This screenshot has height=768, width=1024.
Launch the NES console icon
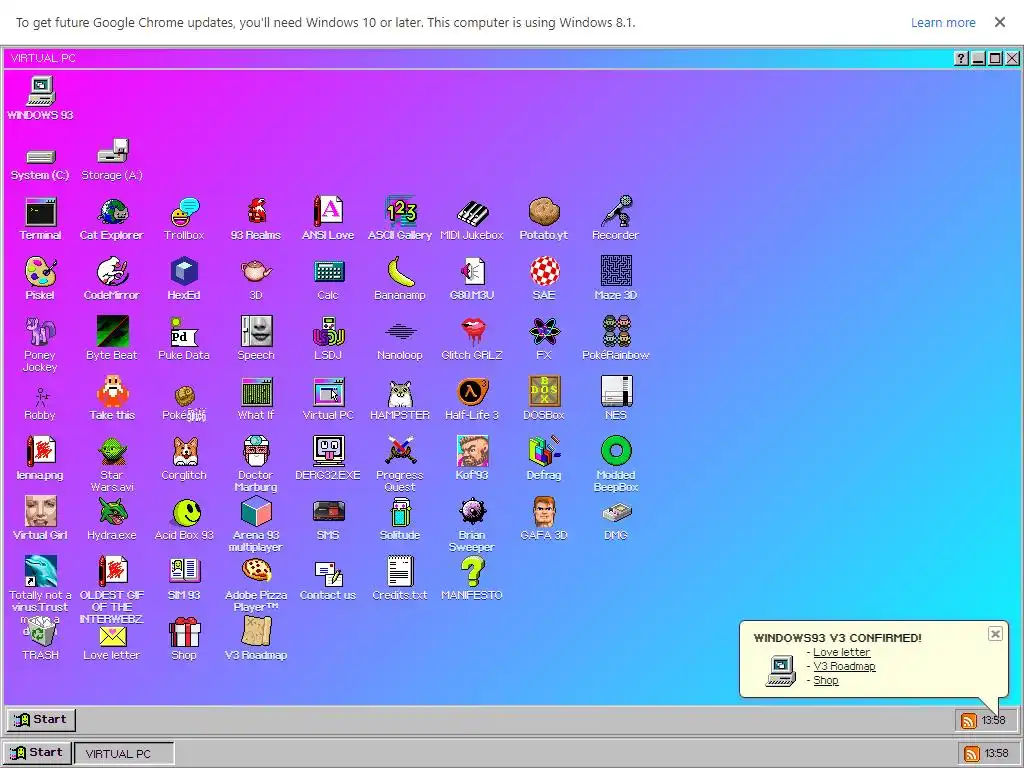(616, 399)
